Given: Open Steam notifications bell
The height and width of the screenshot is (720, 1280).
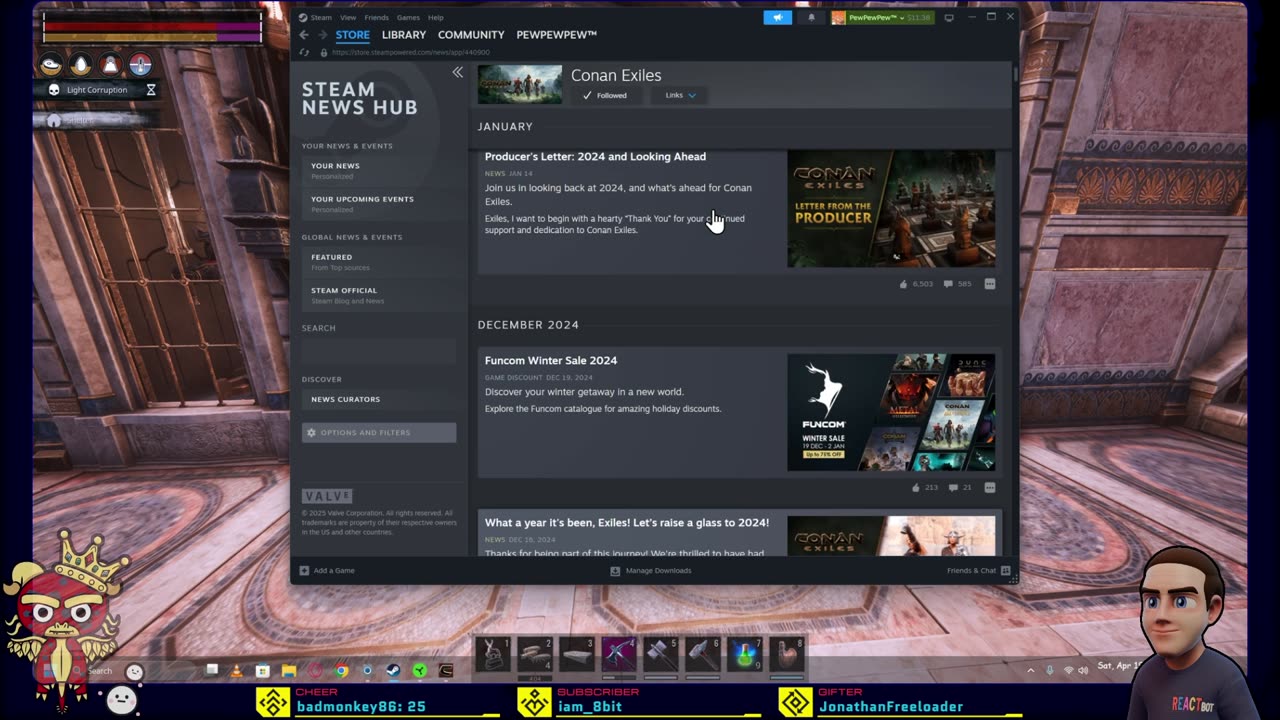Looking at the screenshot, I should 811,17.
